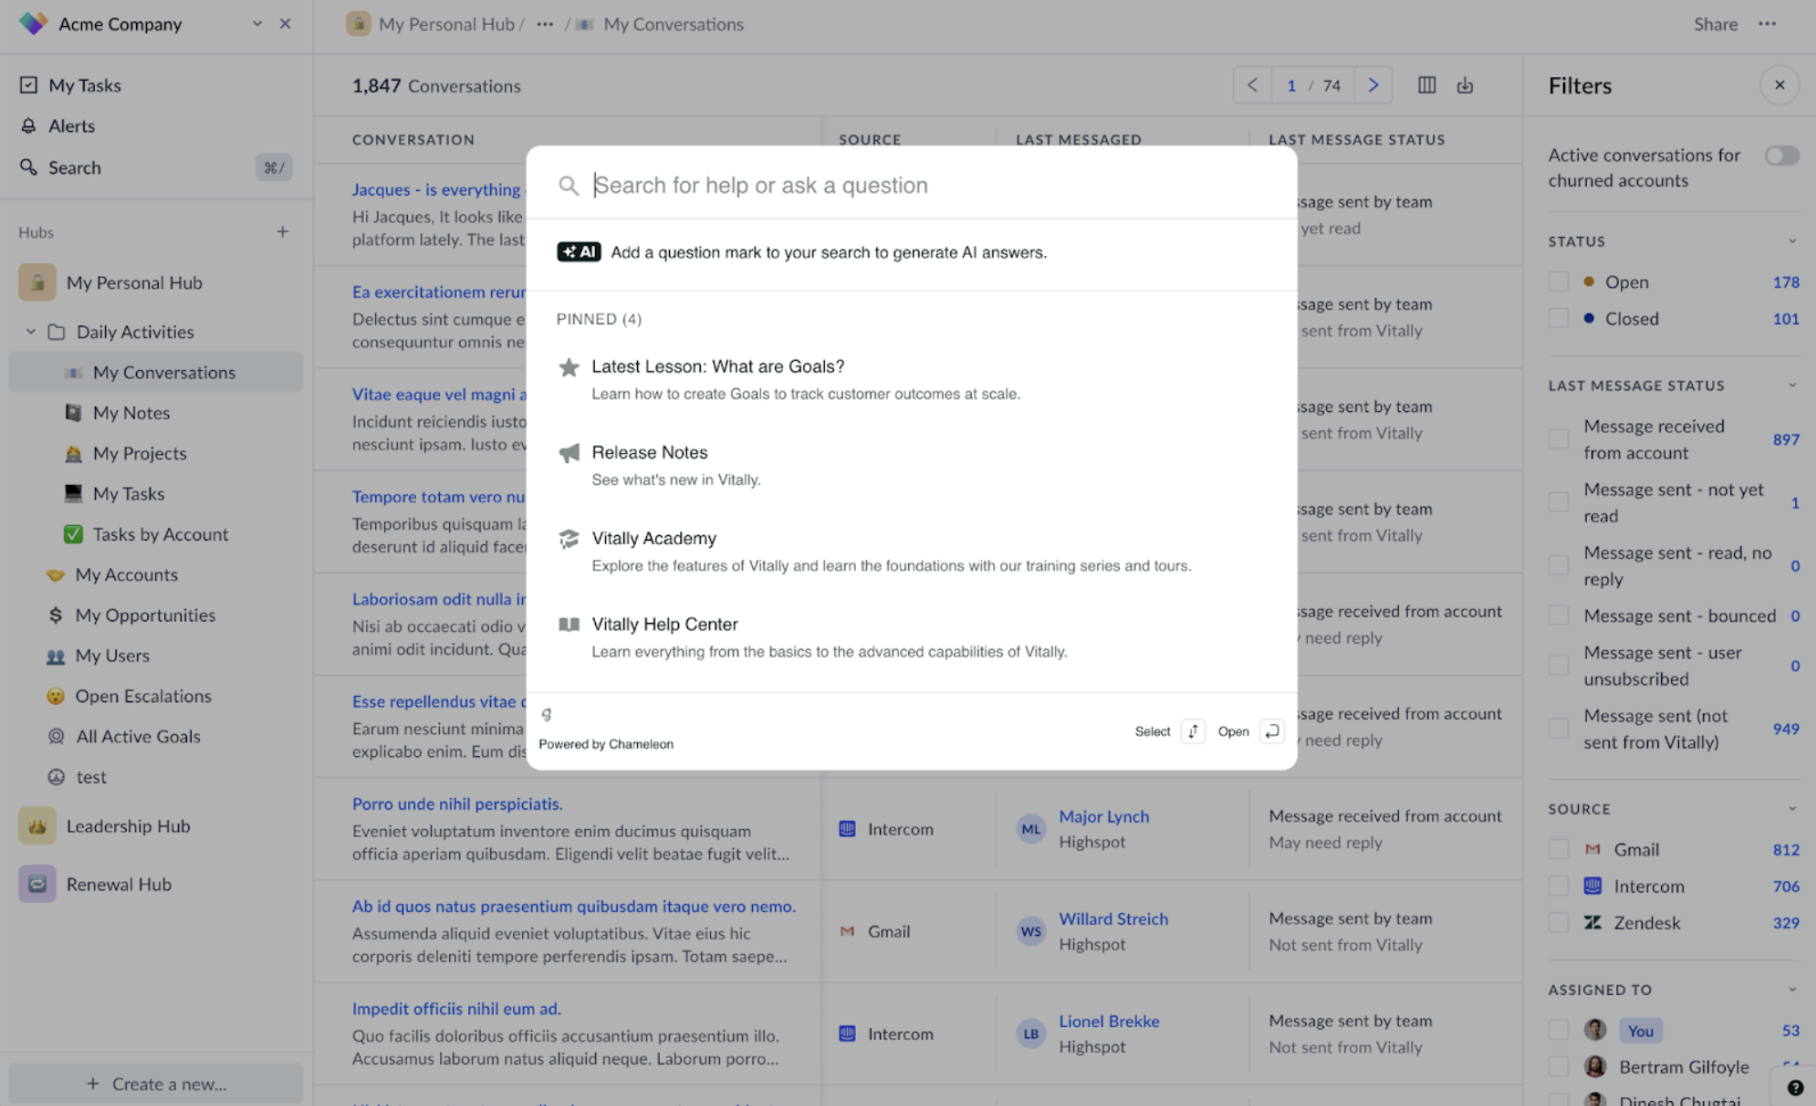Screen dimensions: 1816x1106
Task: Check the You assignee checkbox
Action: click(x=1558, y=1030)
